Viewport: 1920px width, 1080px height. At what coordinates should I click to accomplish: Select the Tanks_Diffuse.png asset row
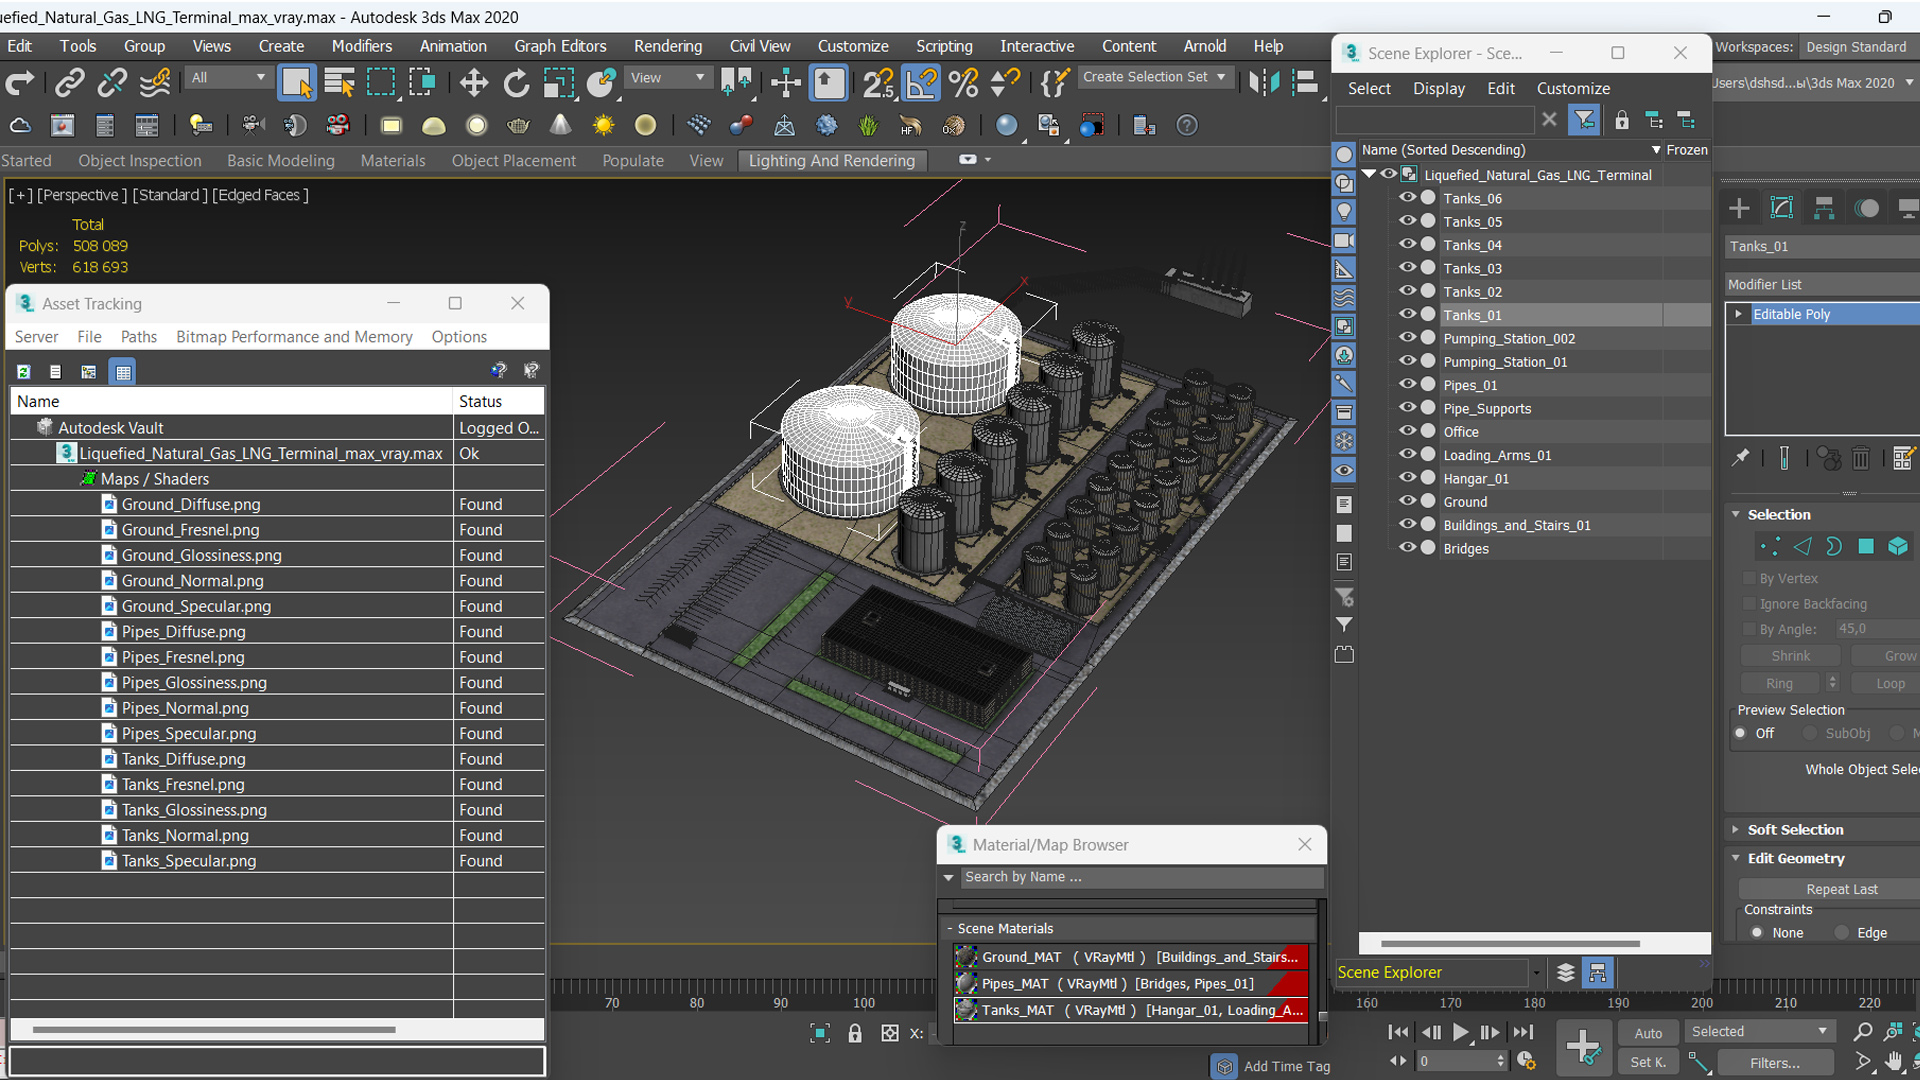point(277,759)
